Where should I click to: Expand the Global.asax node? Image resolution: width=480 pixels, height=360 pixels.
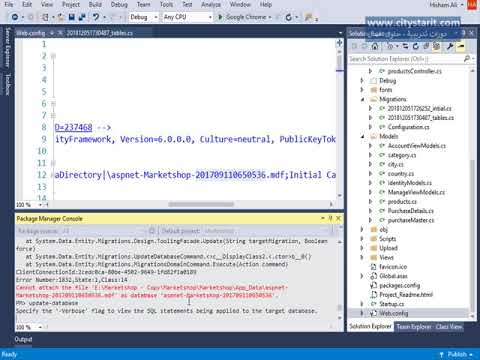[x=362, y=276]
